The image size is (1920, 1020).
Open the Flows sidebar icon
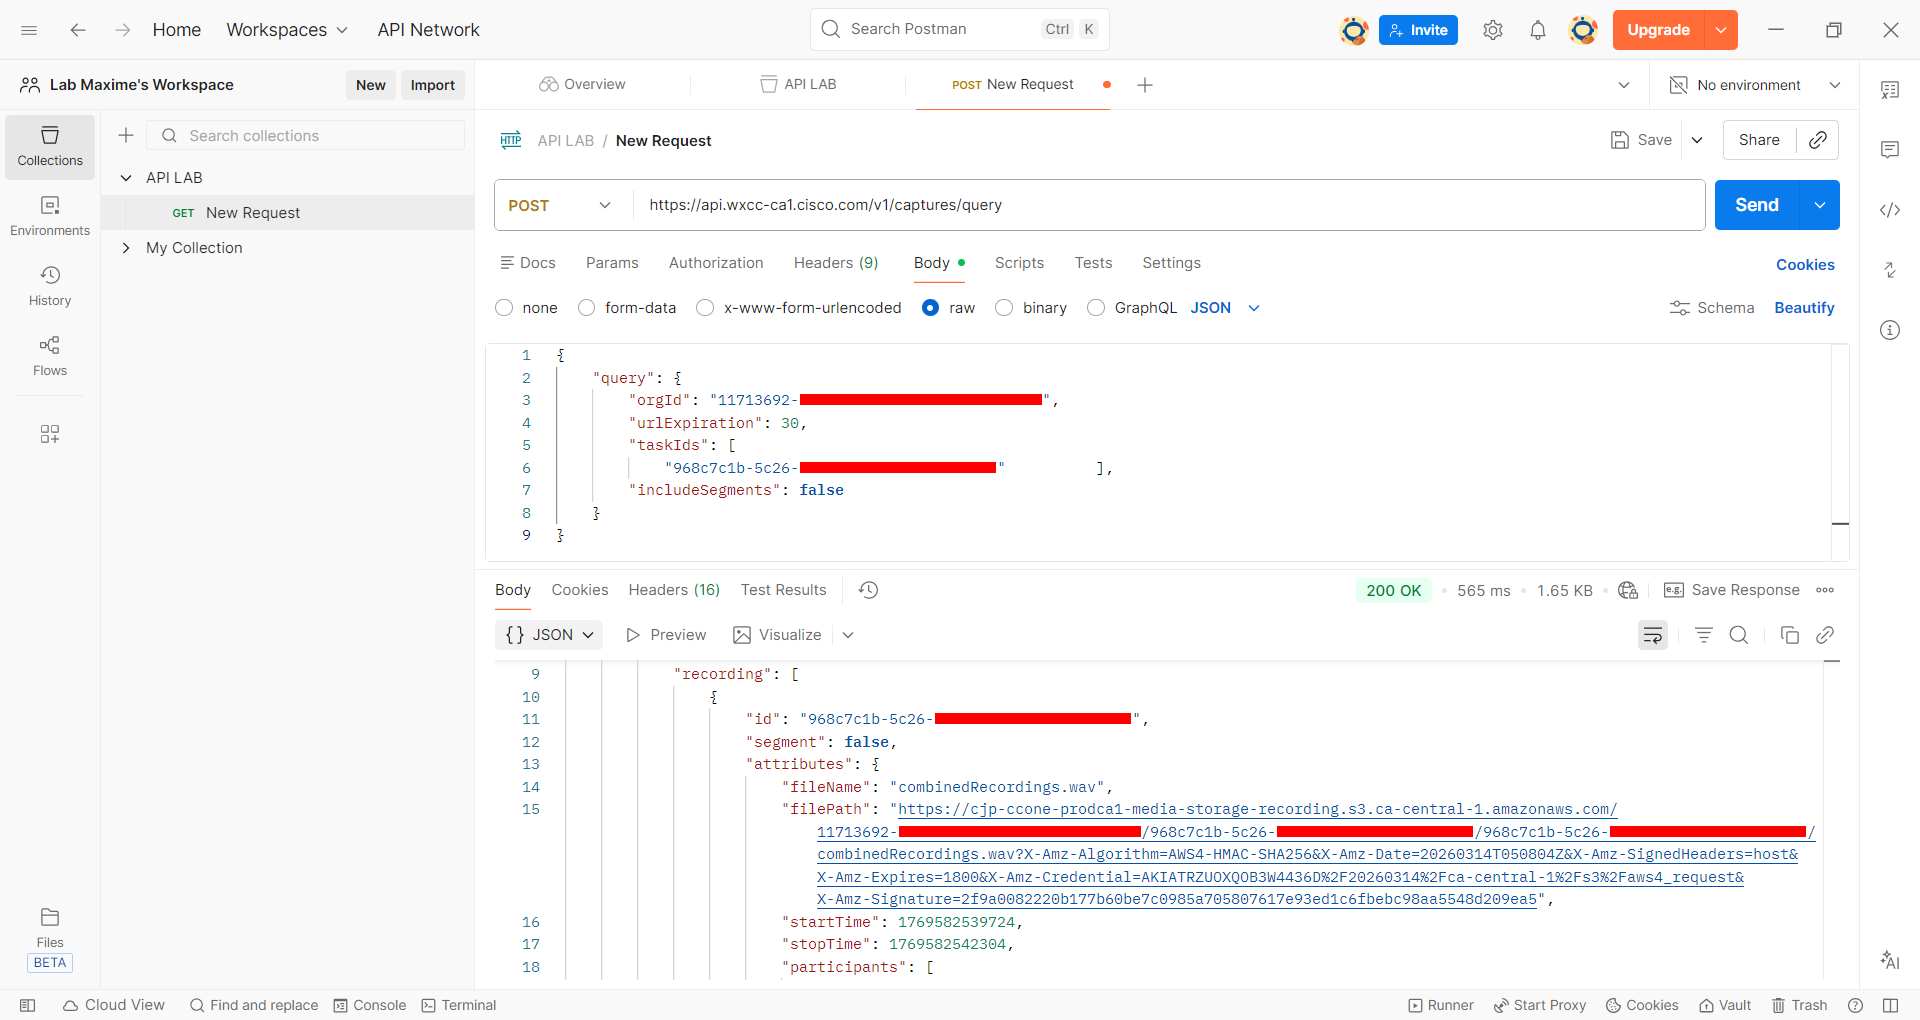50,355
